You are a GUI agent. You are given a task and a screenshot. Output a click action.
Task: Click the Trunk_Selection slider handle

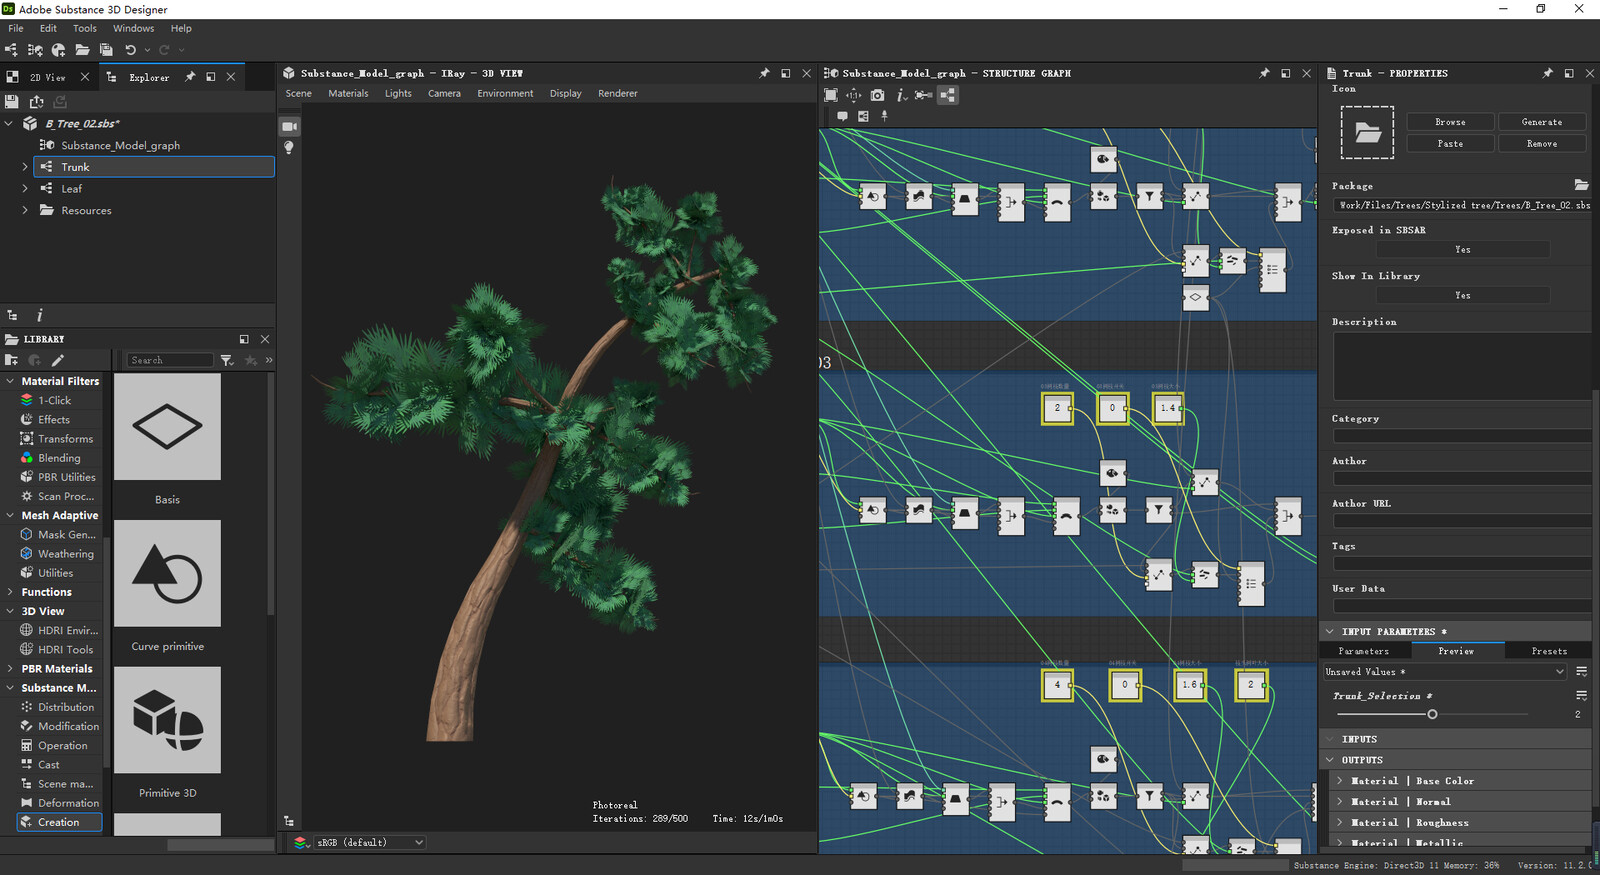(1432, 714)
